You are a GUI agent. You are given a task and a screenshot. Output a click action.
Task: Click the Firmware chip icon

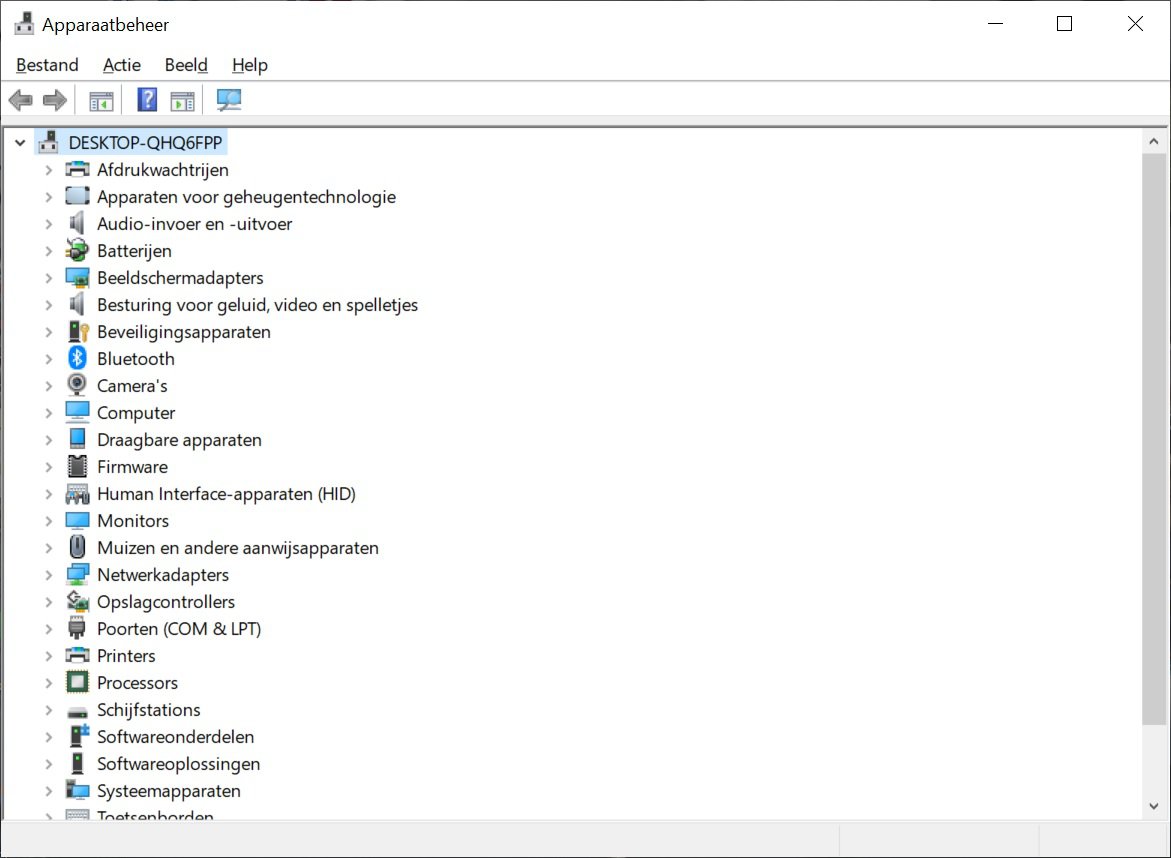[x=77, y=466]
